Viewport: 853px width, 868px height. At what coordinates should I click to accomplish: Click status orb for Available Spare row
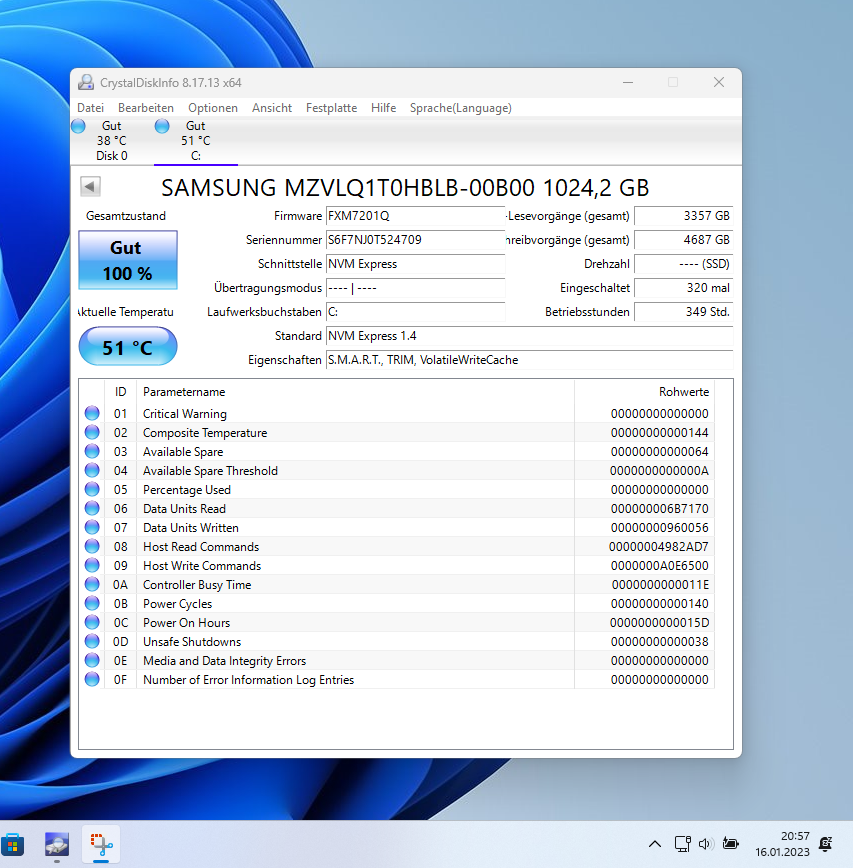pyautogui.click(x=92, y=451)
